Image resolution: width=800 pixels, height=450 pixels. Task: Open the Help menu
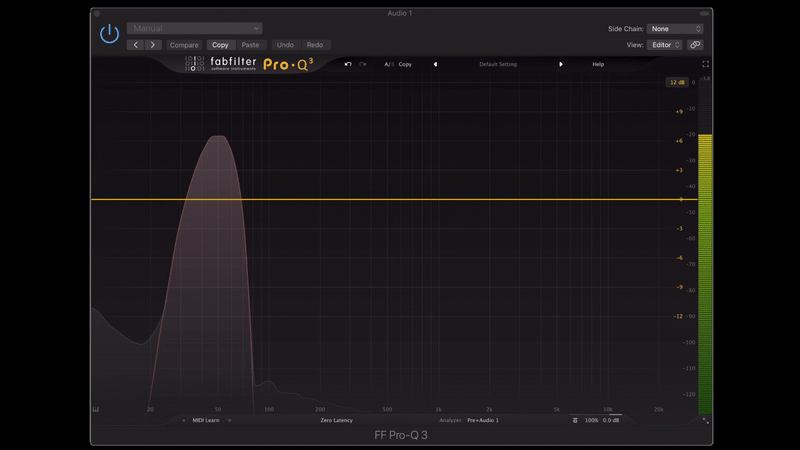[598, 64]
